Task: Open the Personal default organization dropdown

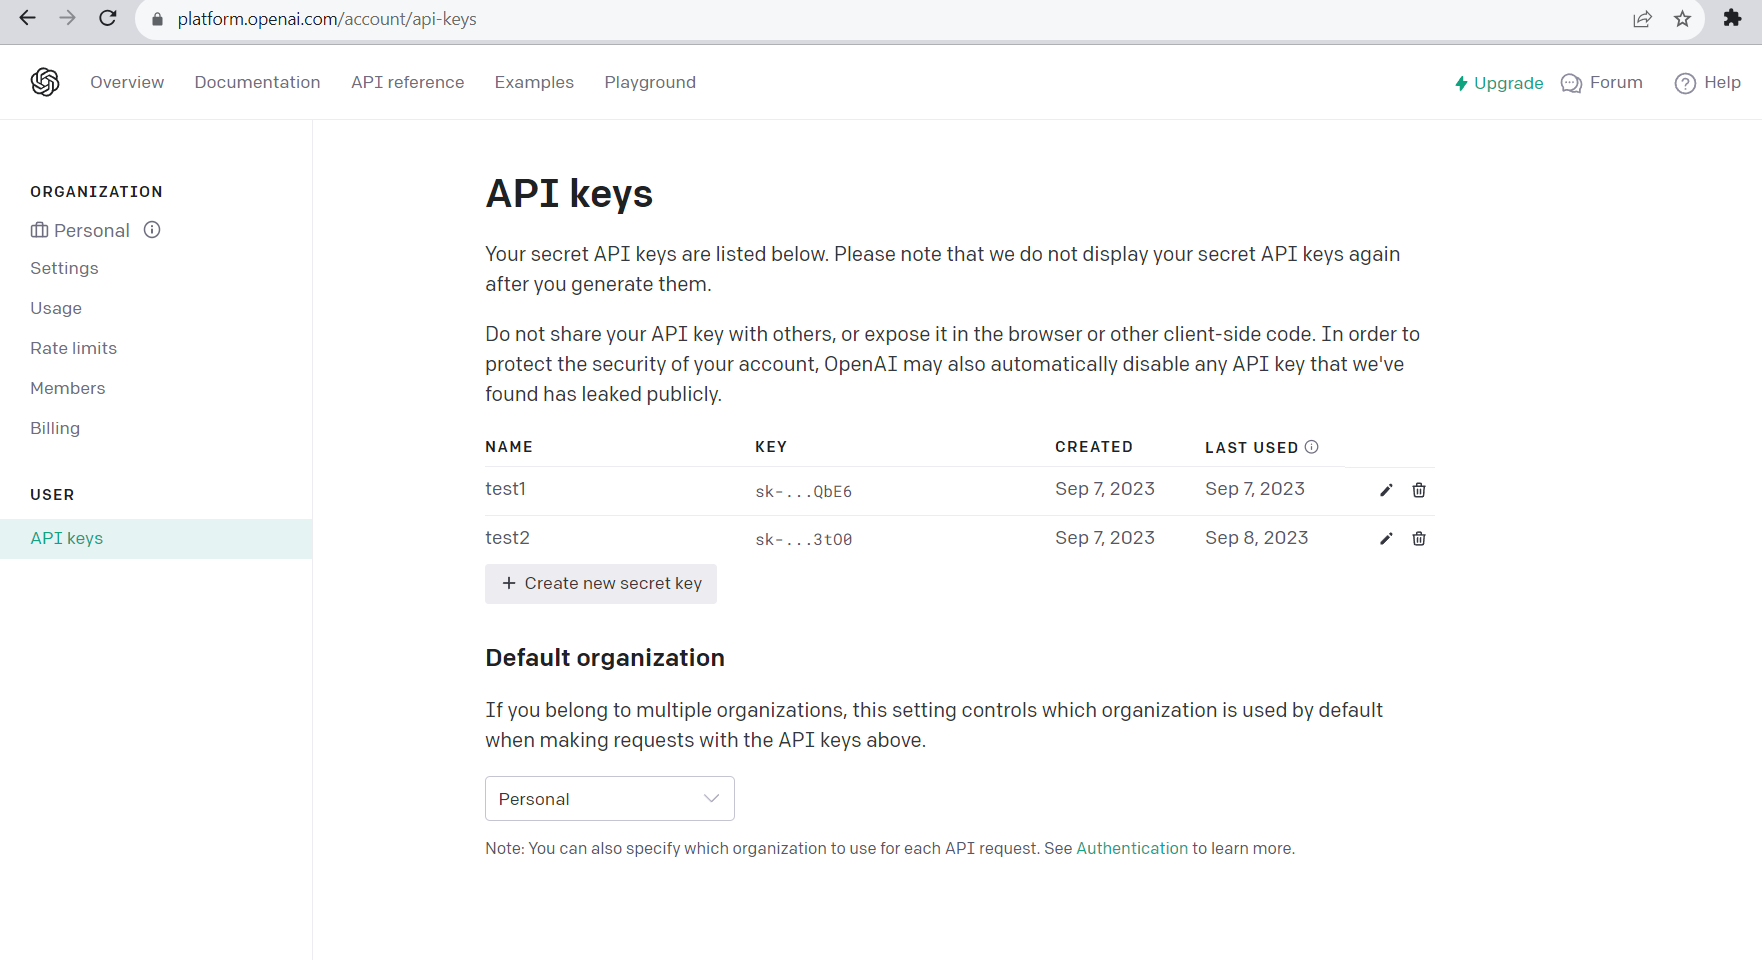Action: [x=610, y=799]
